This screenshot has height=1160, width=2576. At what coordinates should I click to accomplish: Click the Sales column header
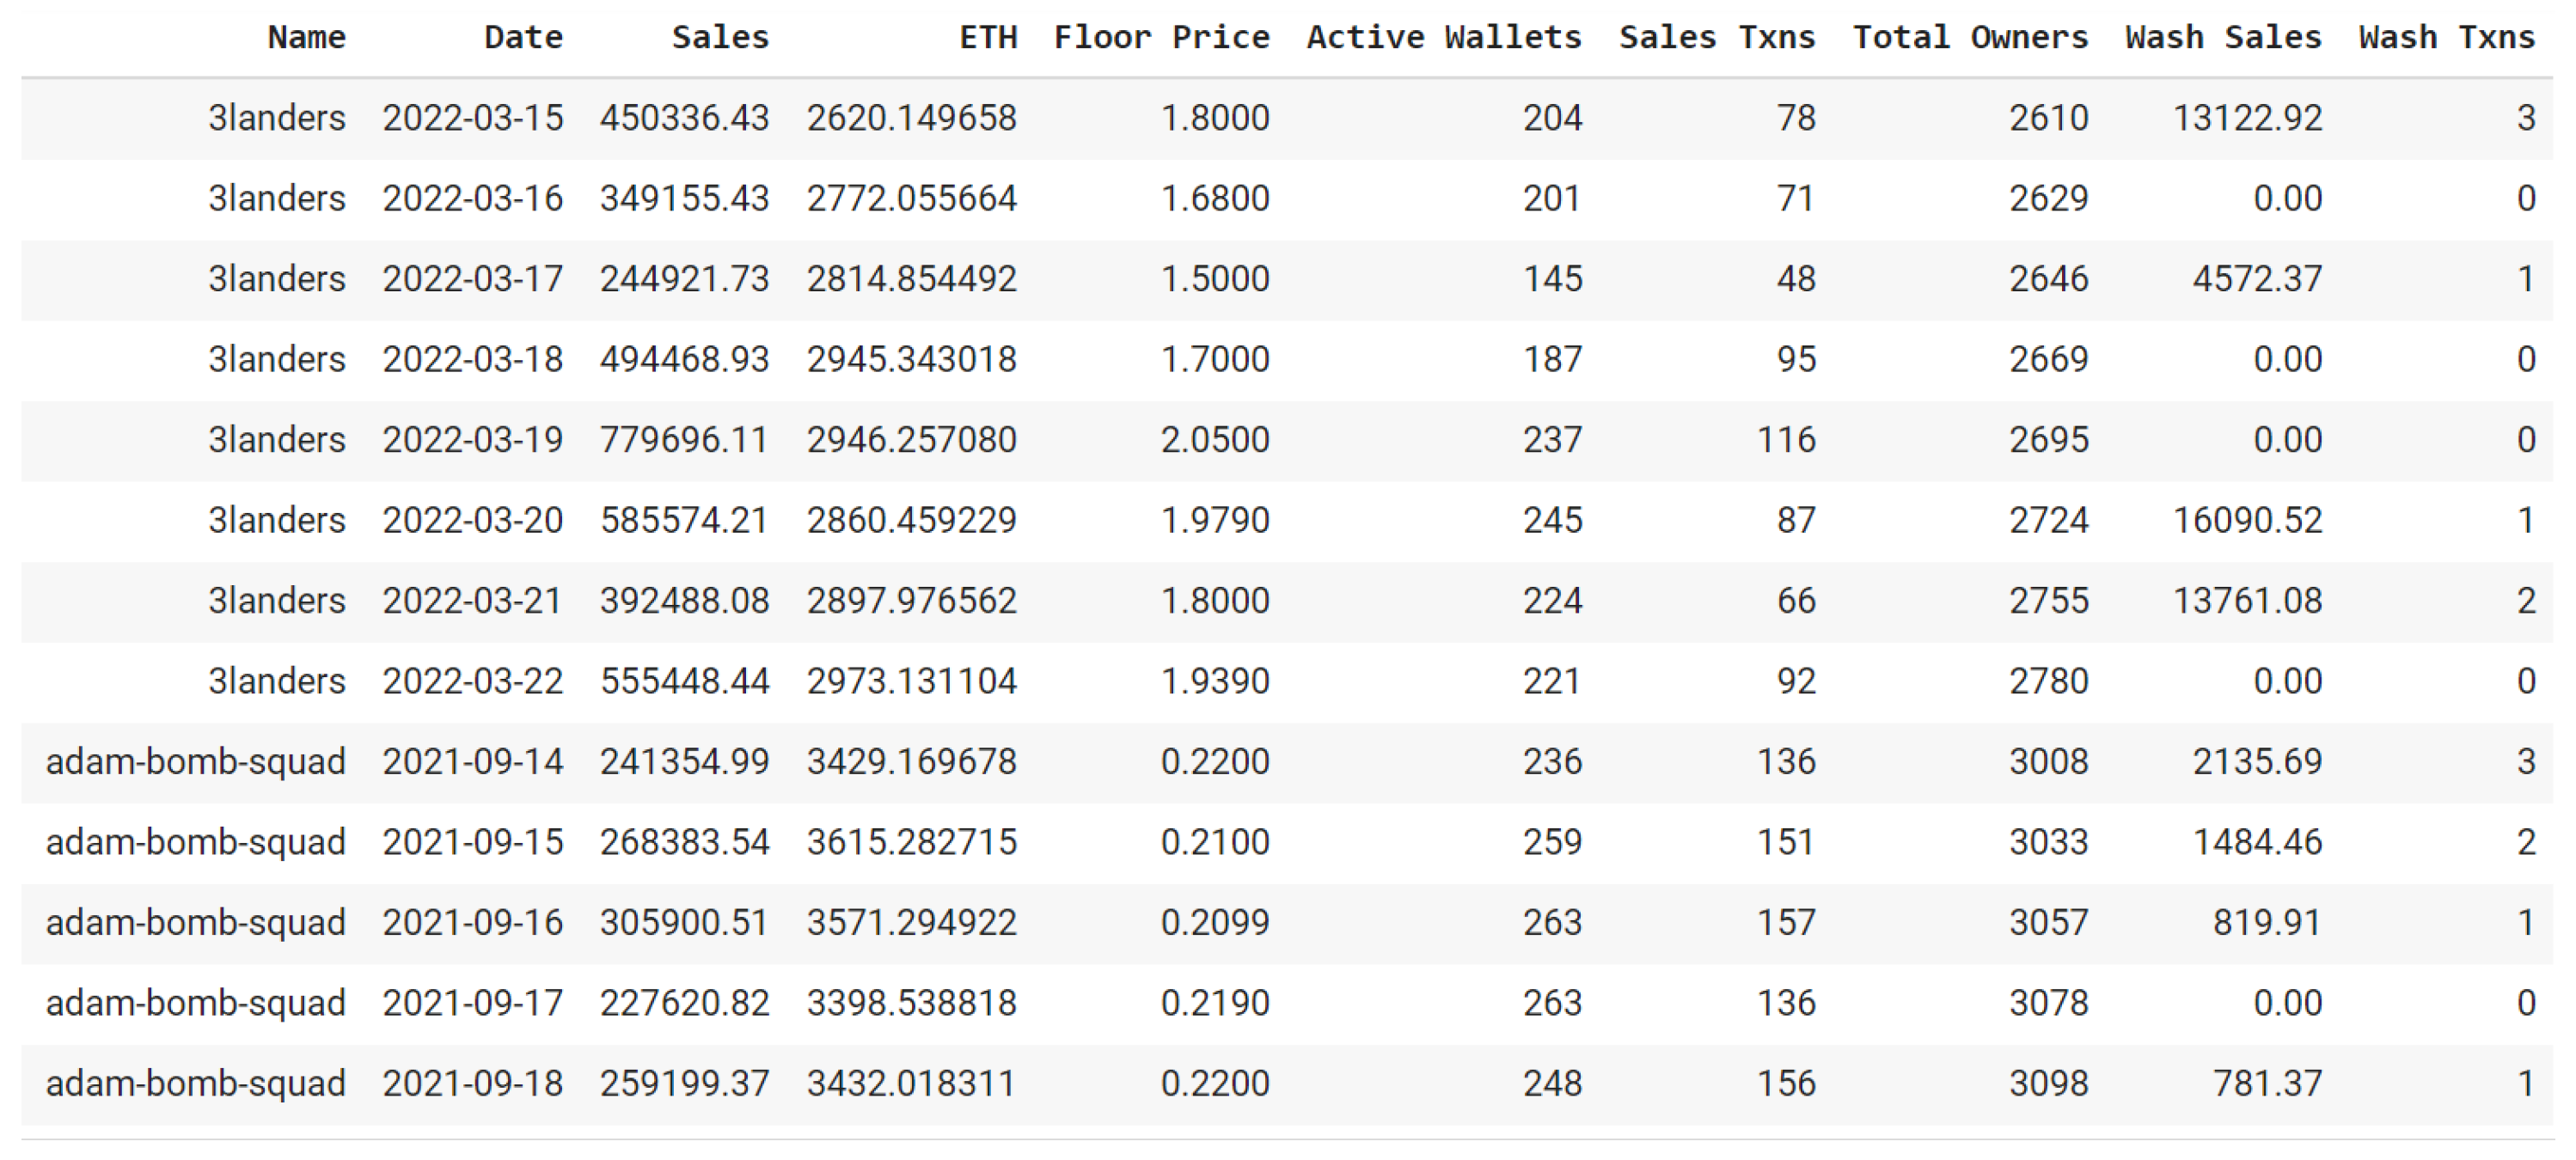720,38
